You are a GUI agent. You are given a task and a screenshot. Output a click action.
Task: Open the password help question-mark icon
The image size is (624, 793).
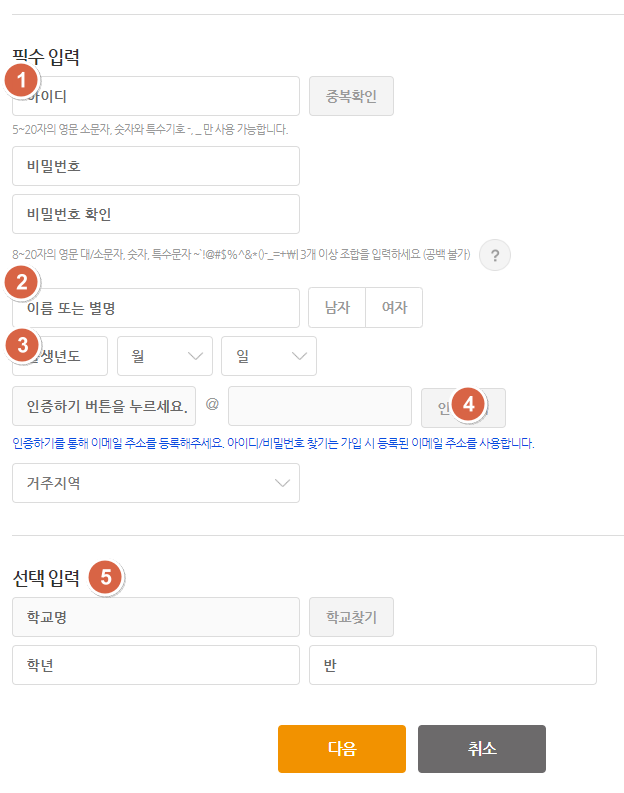[x=495, y=255]
